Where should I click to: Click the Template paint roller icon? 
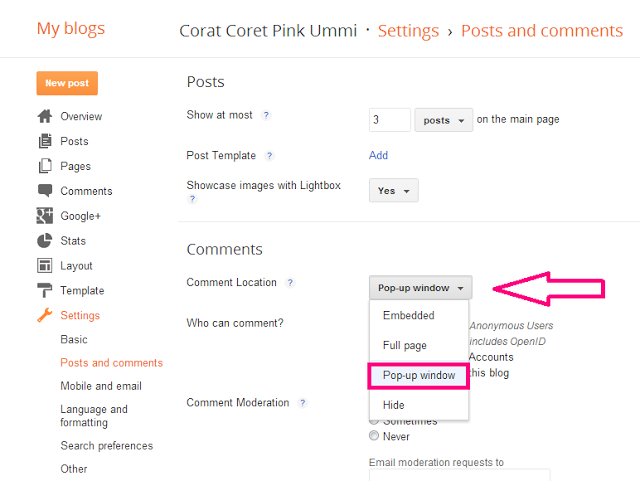[x=44, y=291]
